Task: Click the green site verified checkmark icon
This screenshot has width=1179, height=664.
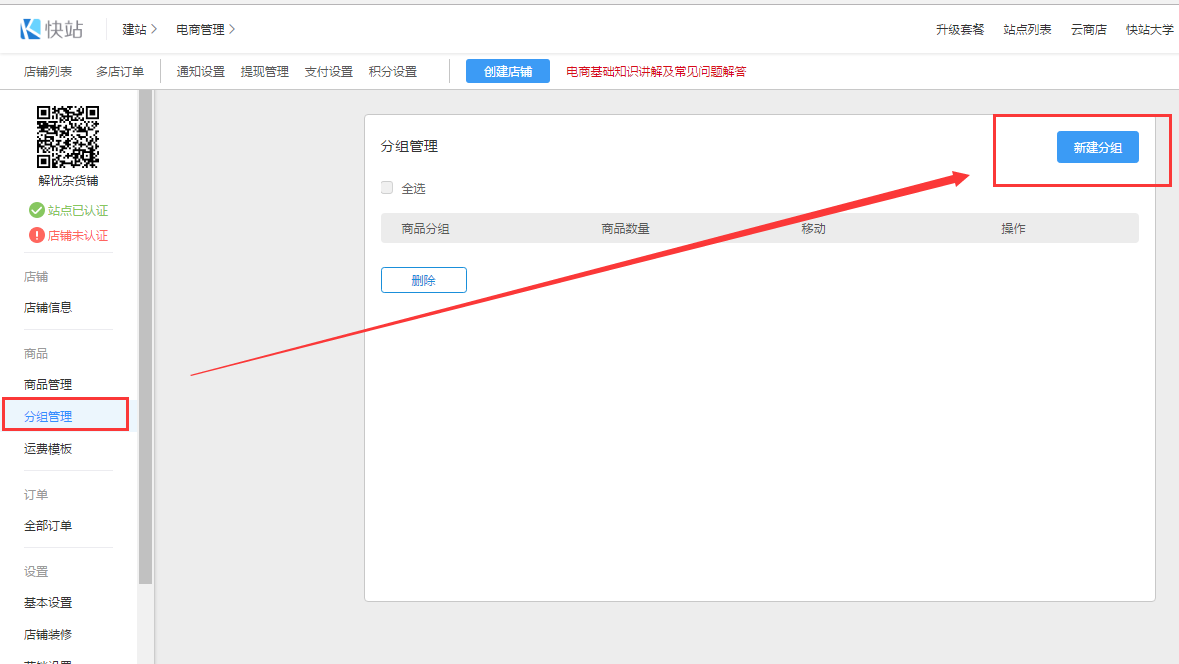Action: (x=37, y=210)
